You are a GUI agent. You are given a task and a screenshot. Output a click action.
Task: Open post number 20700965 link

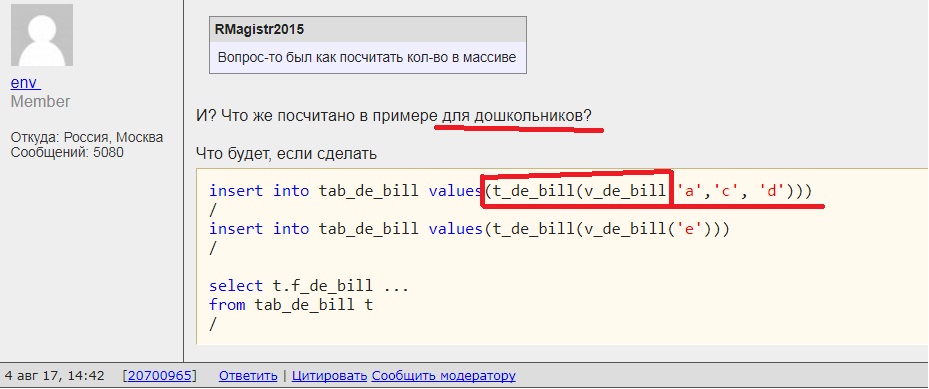(159, 375)
